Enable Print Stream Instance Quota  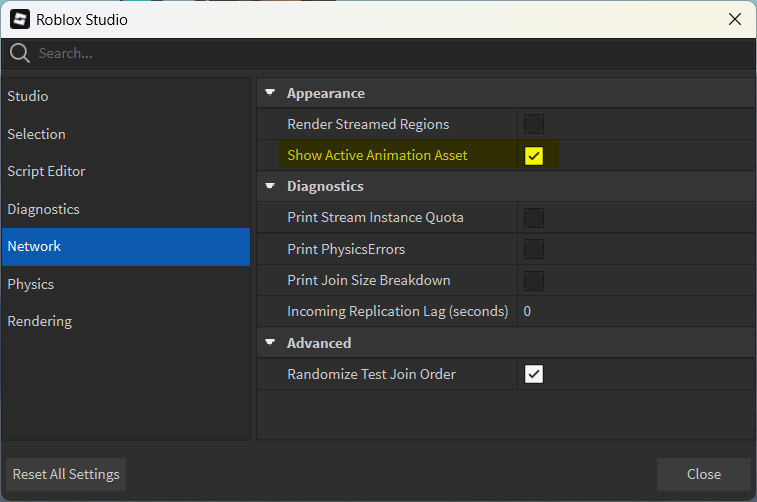534,217
